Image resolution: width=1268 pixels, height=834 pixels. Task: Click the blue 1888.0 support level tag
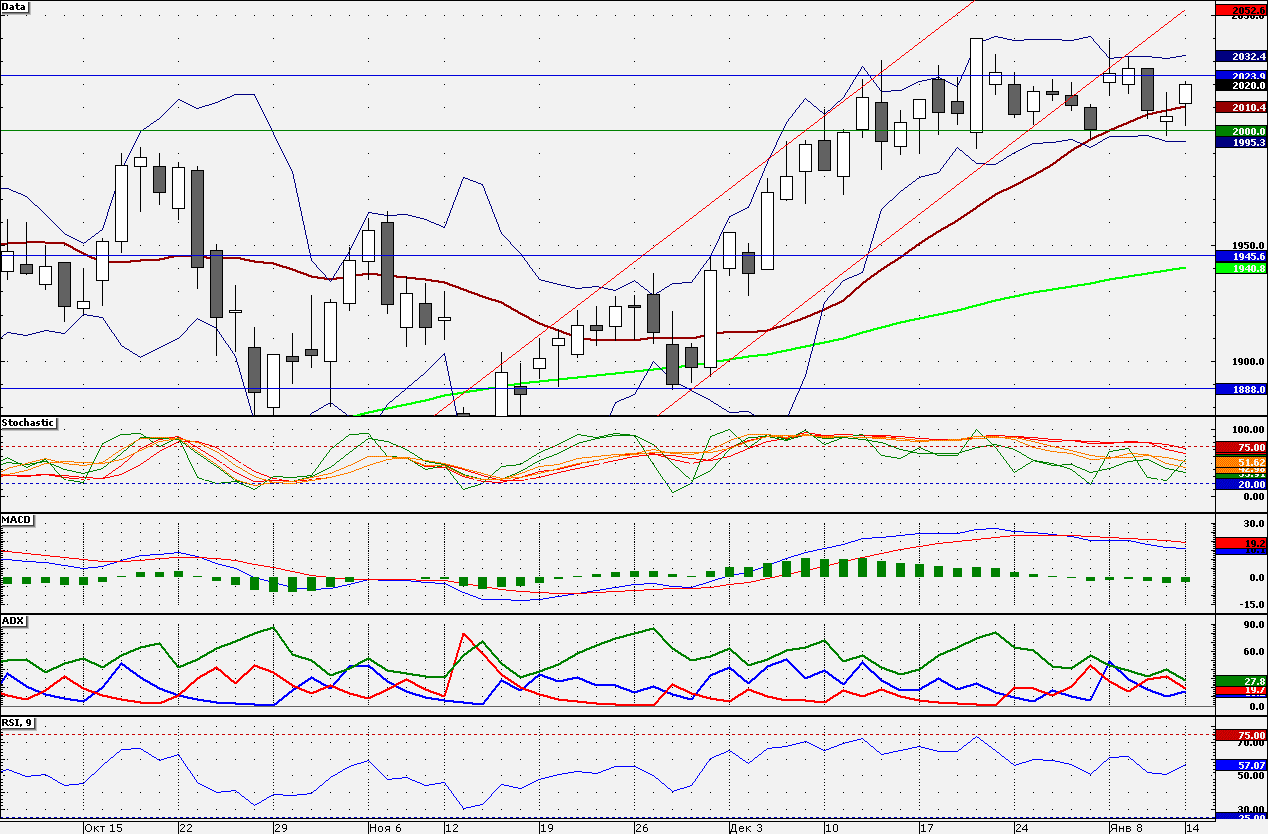tap(1240, 388)
